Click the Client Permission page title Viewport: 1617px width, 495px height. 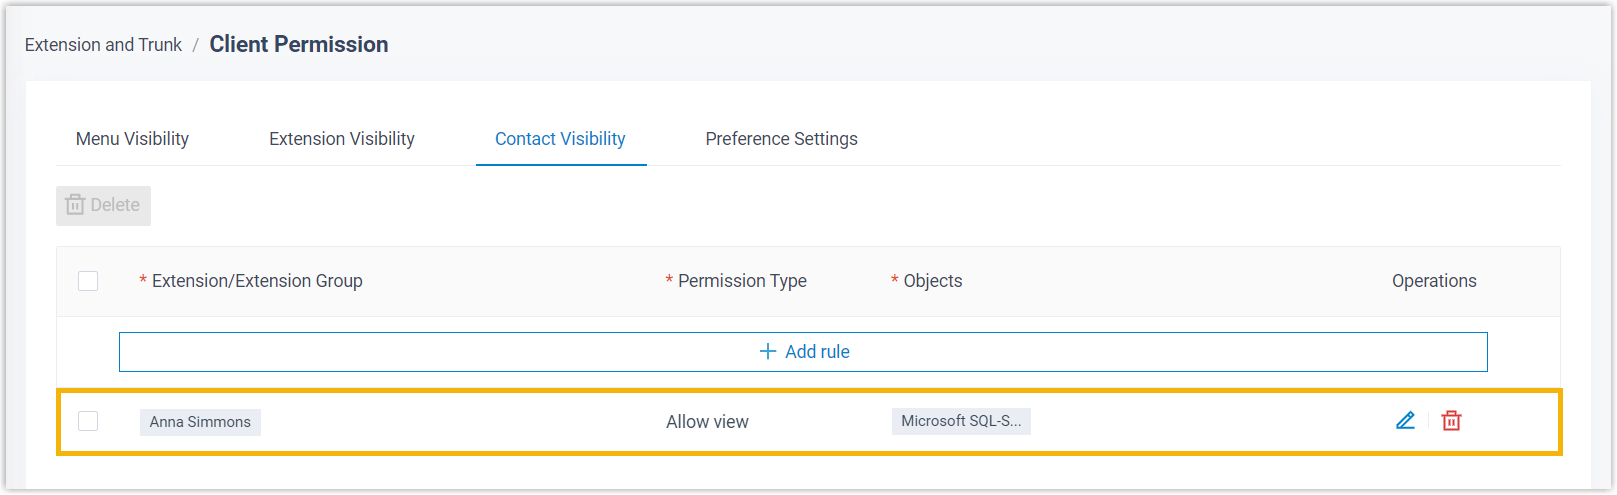coord(298,45)
